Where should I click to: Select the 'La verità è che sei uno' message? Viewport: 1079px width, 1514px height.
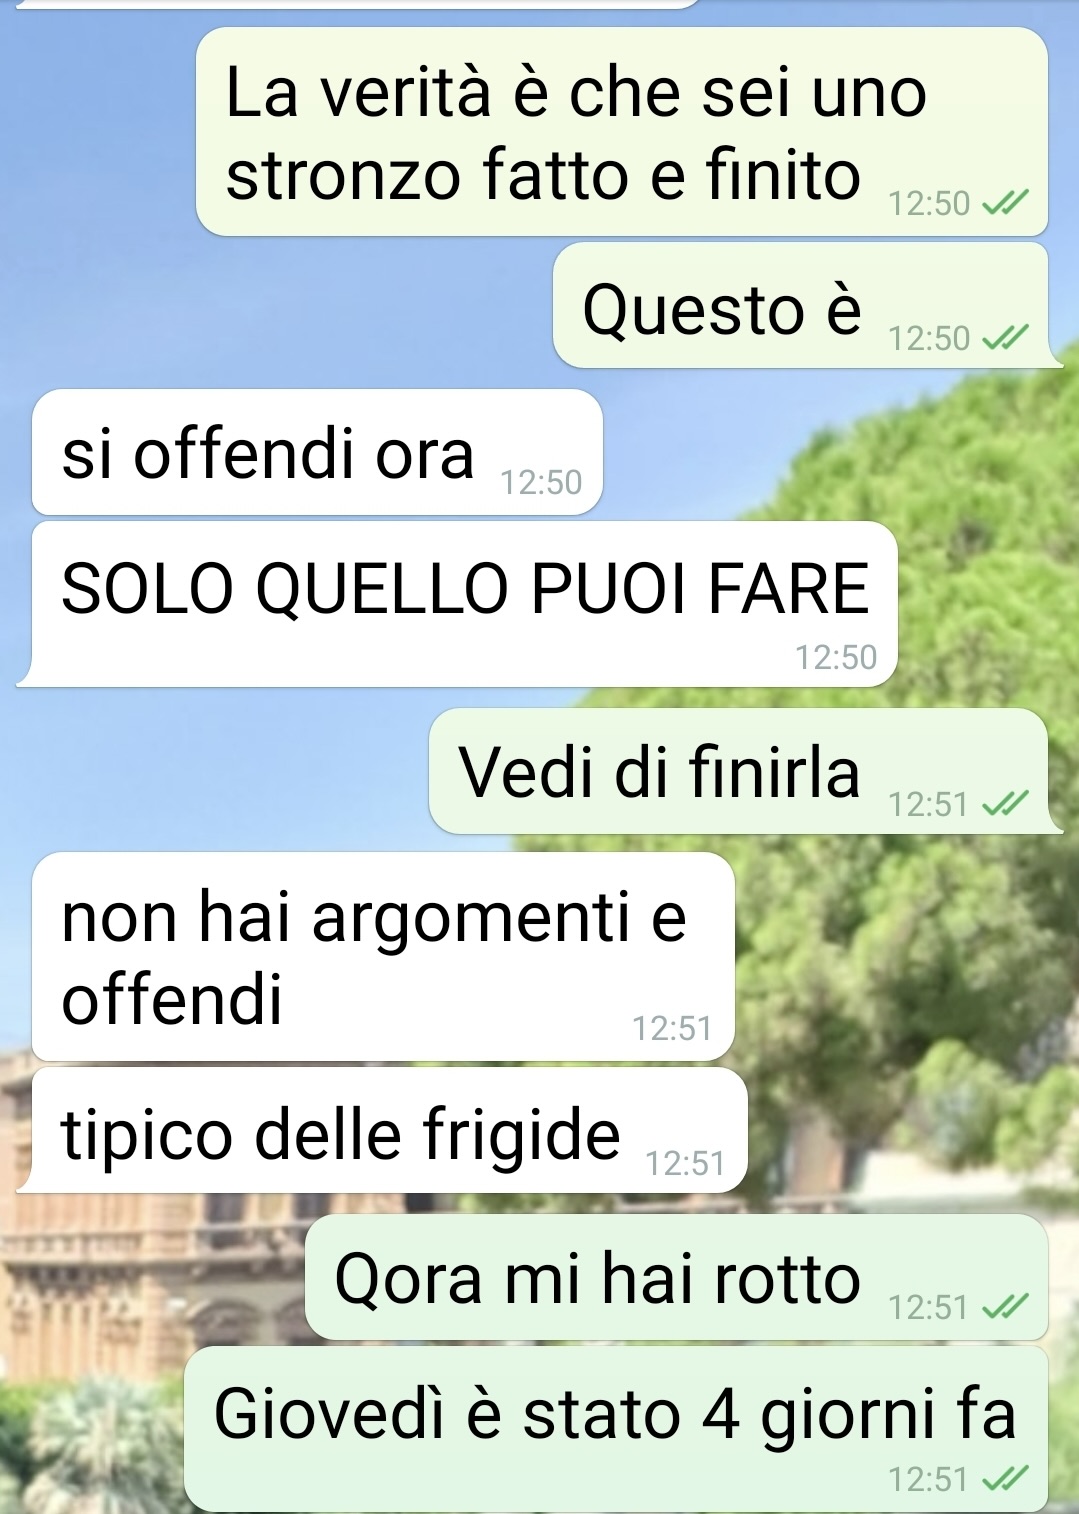tap(622, 132)
